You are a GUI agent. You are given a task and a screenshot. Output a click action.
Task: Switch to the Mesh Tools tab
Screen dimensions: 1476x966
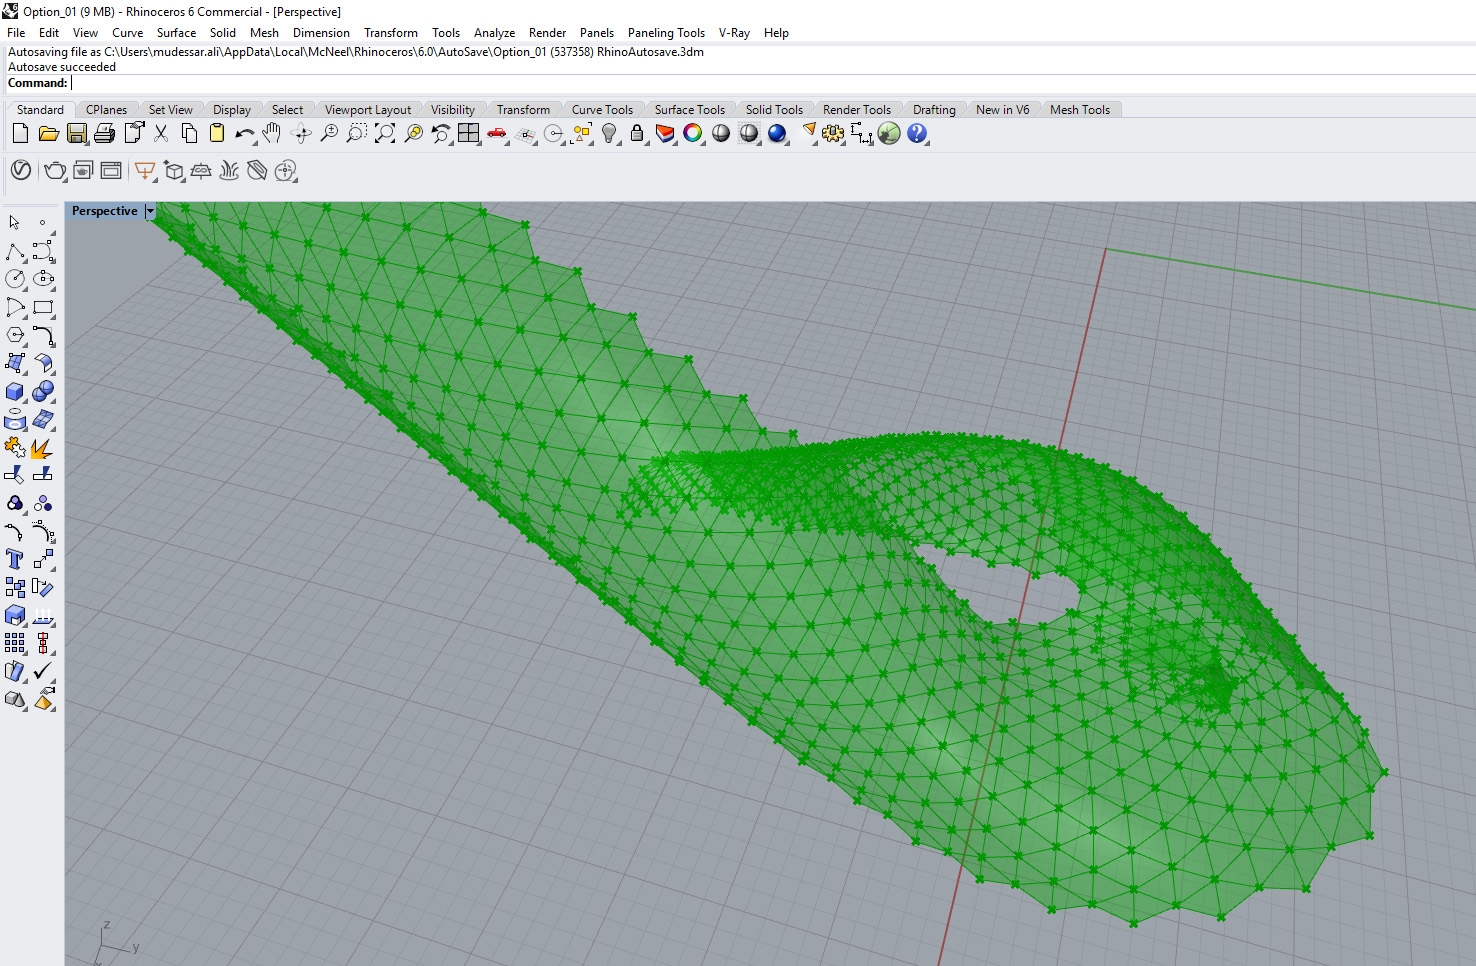(x=1080, y=110)
